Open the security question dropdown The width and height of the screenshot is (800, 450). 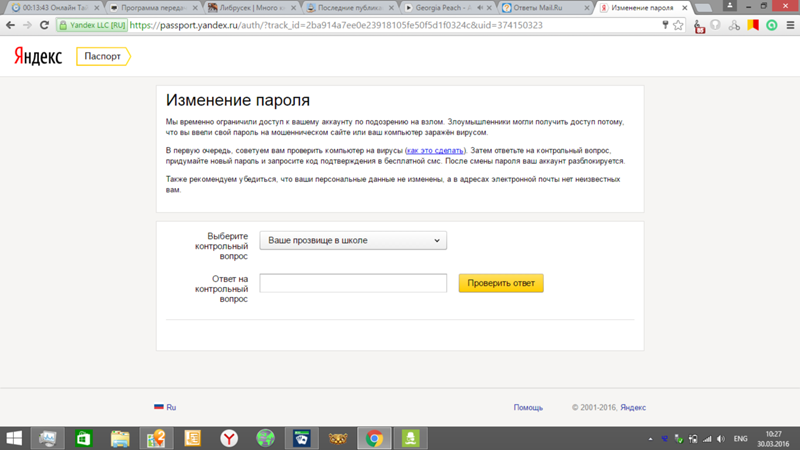pos(353,241)
